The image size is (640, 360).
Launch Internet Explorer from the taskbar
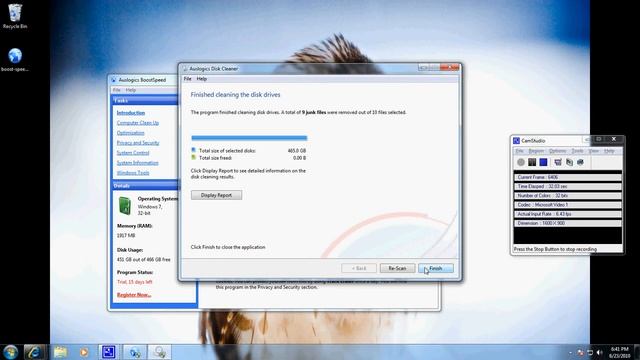(x=34, y=352)
